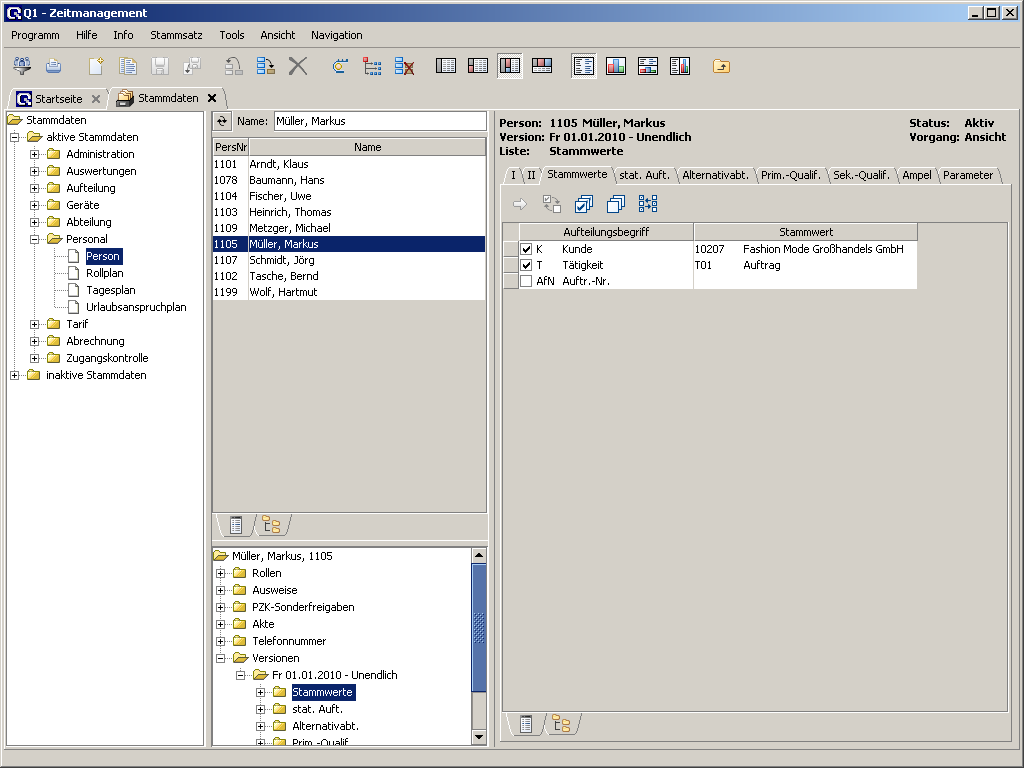Click the printer icon in the main toolbar
This screenshot has height=768, width=1024.
(x=54, y=66)
